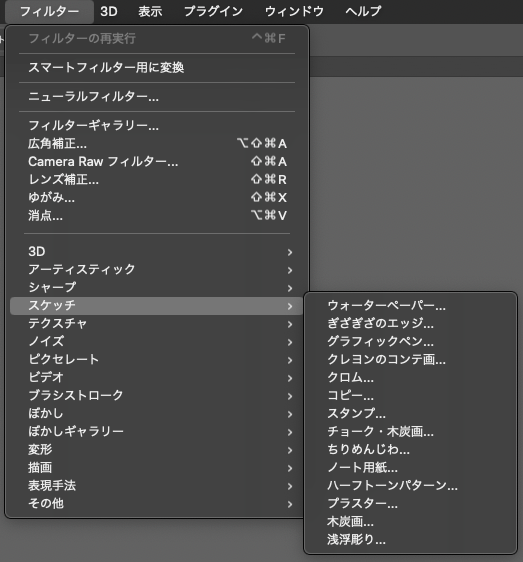
Task: Open ニューラルフィルター...
Action: click(157, 96)
